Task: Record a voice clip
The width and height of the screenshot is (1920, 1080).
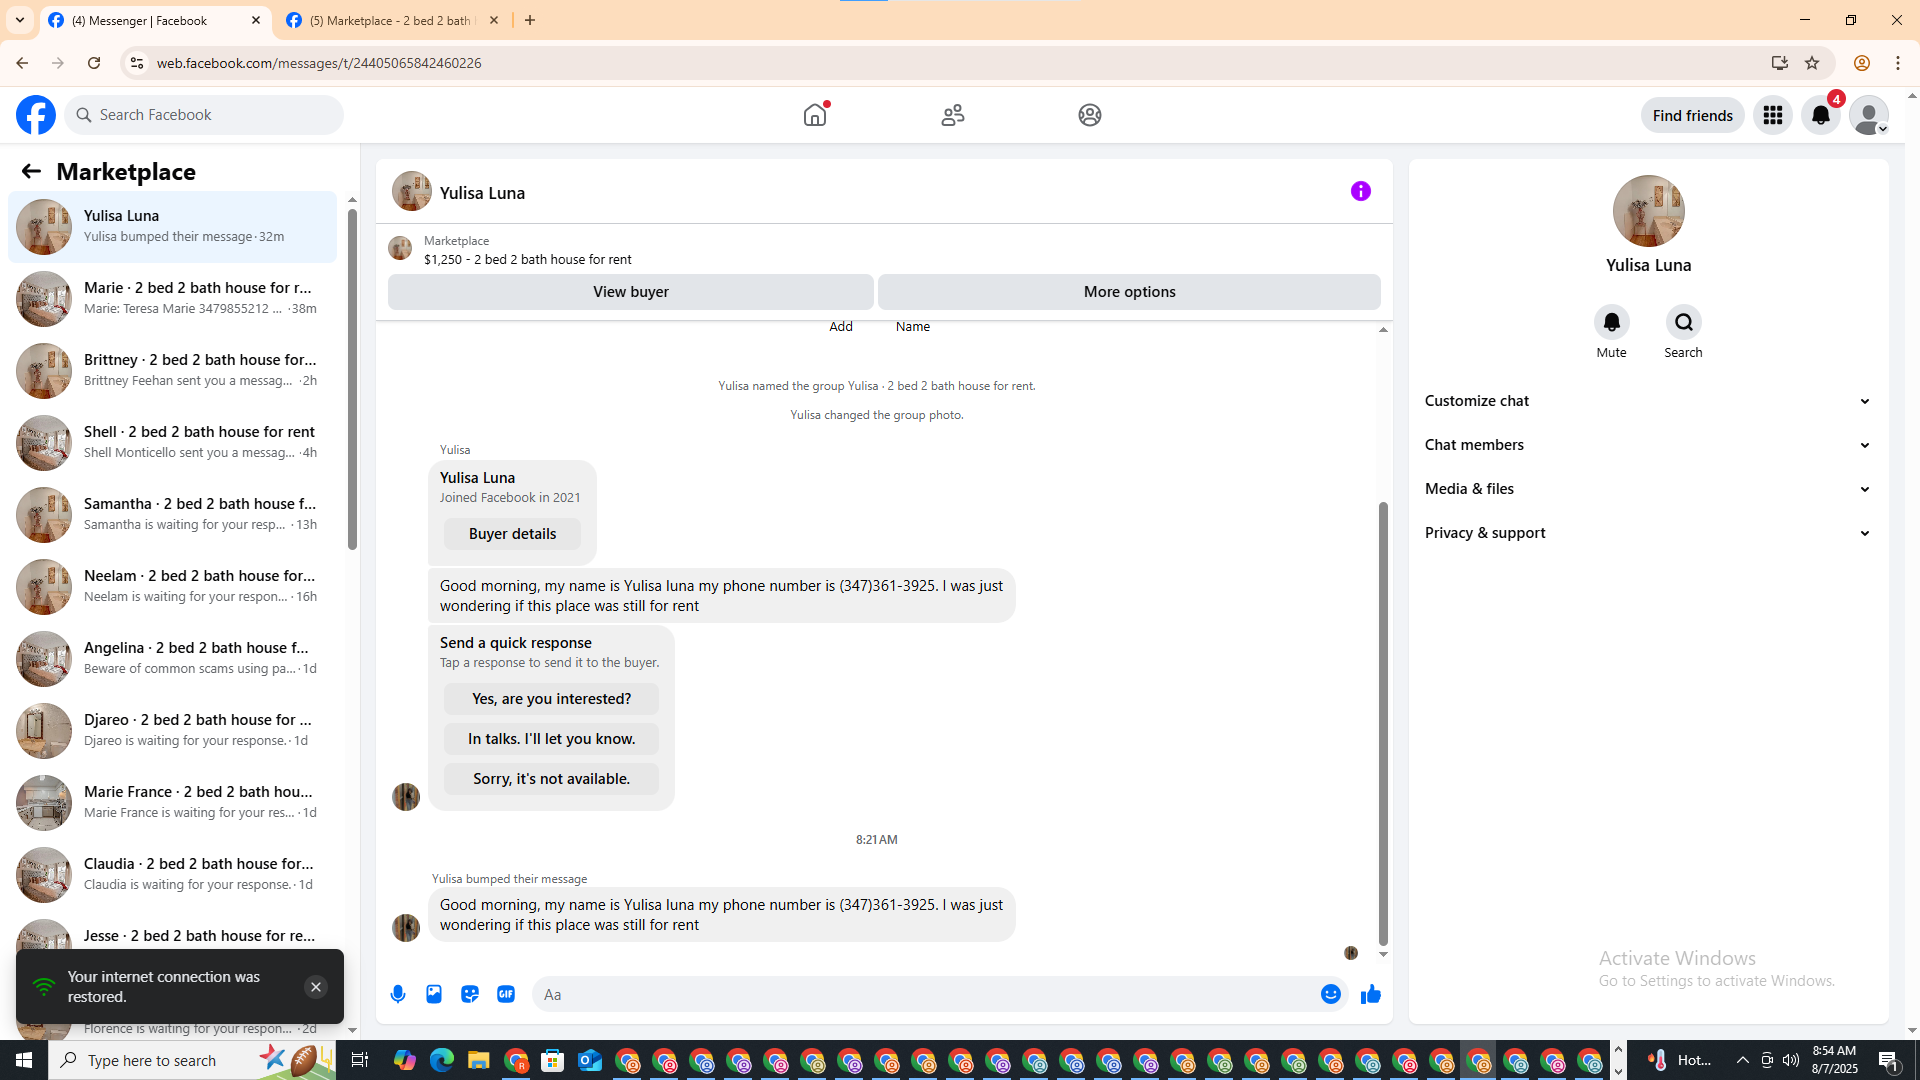Action: point(398,994)
